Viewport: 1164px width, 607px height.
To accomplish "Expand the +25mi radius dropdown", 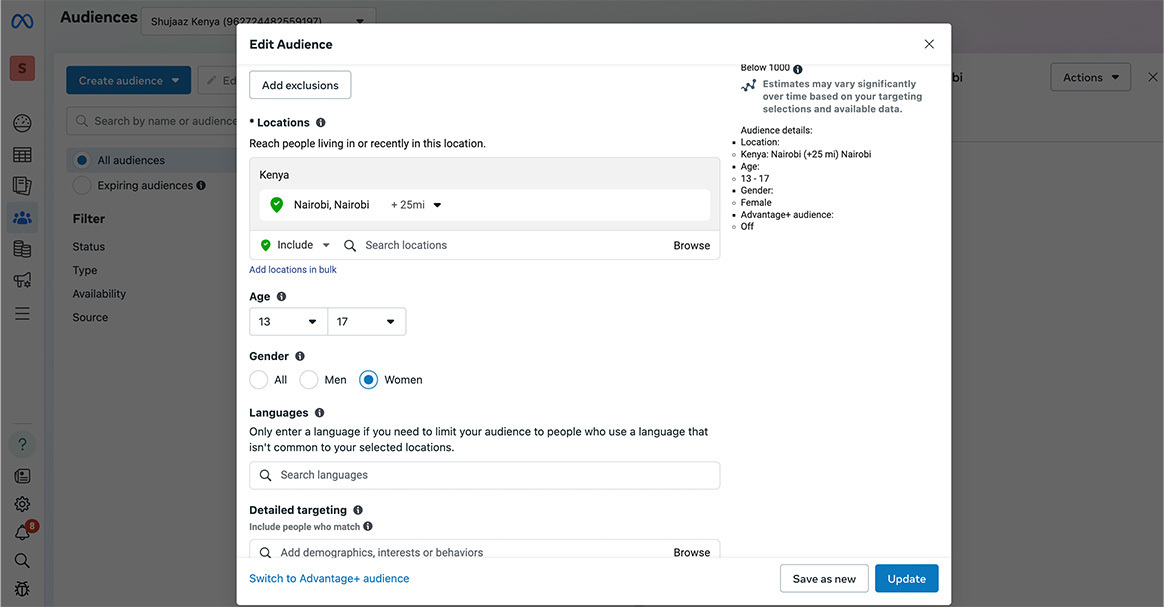I will click(416, 205).
